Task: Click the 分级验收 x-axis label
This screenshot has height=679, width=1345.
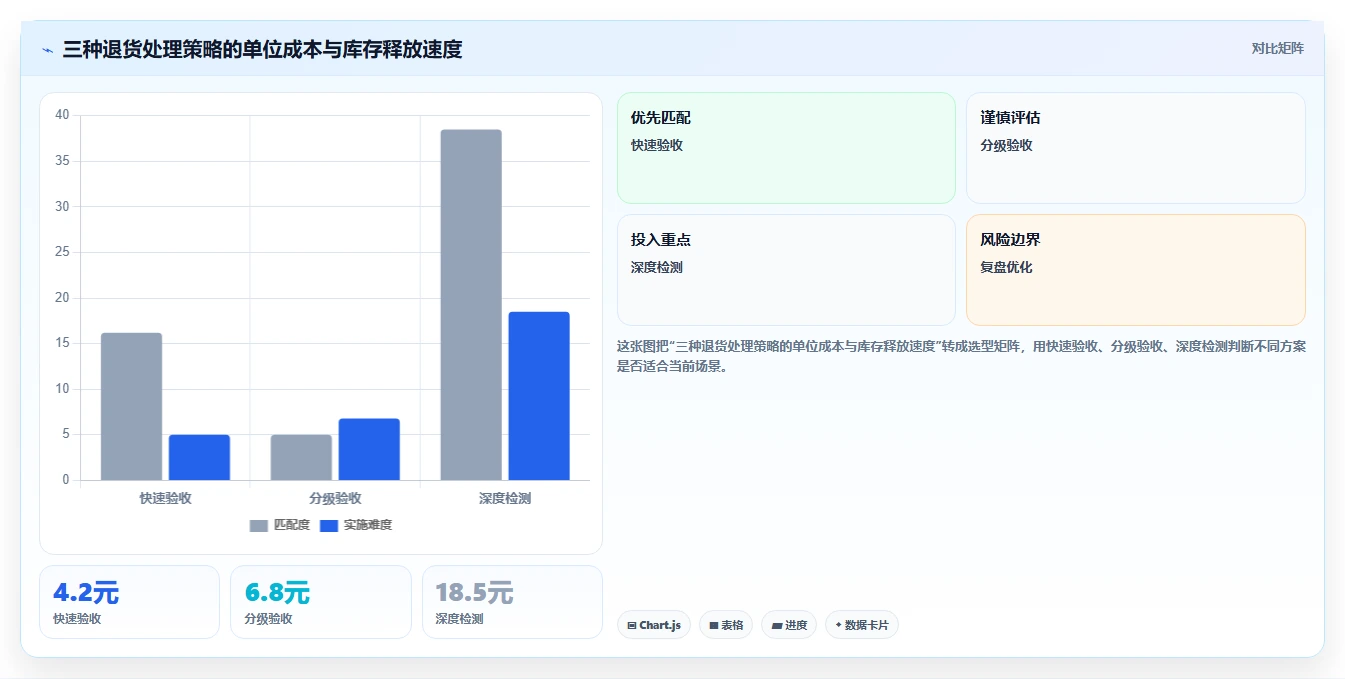Action: pos(335,498)
